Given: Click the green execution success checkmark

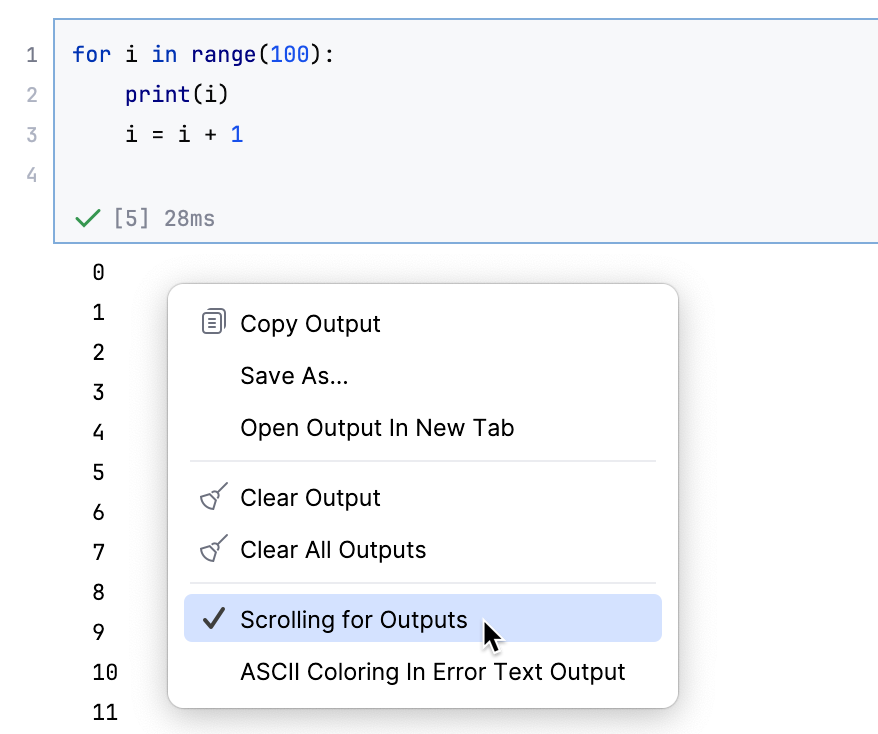Looking at the screenshot, I should click(88, 218).
